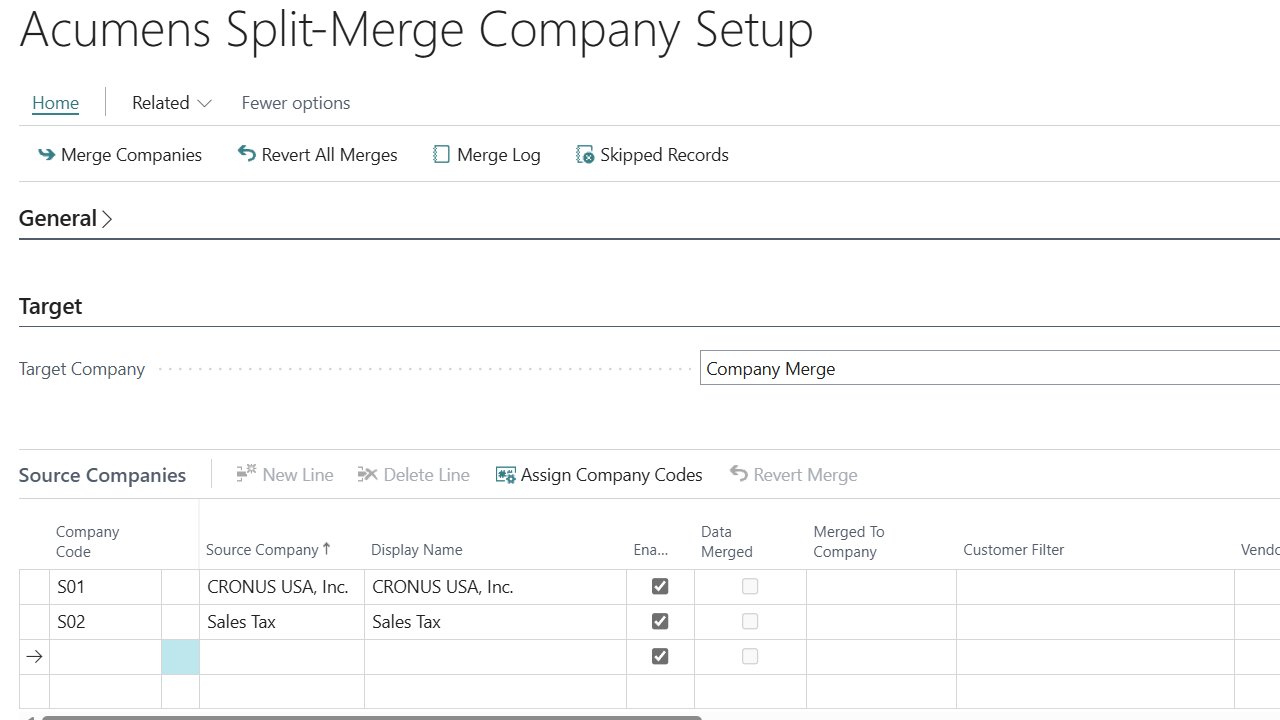Screen dimensions: 1280x720
Task: Click the empty Company Code cell in new row
Action: click(105, 657)
